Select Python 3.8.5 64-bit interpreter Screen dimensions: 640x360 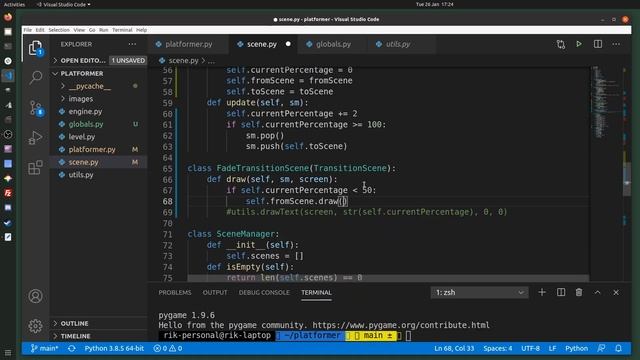point(114,348)
